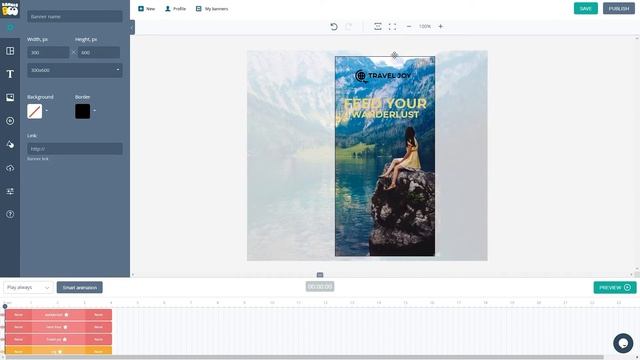Open the cloud upload icon
The height and width of the screenshot is (360, 640).
10,168
